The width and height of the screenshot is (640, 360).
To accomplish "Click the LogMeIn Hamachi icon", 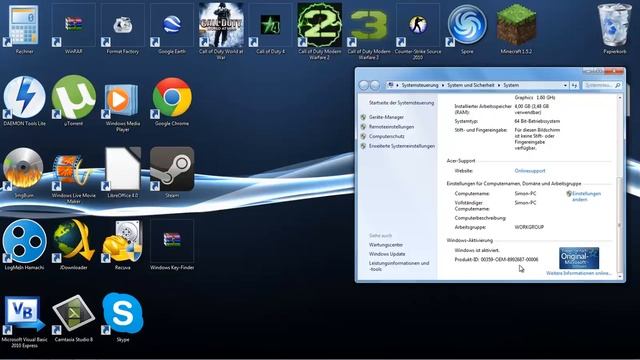I will [24, 242].
